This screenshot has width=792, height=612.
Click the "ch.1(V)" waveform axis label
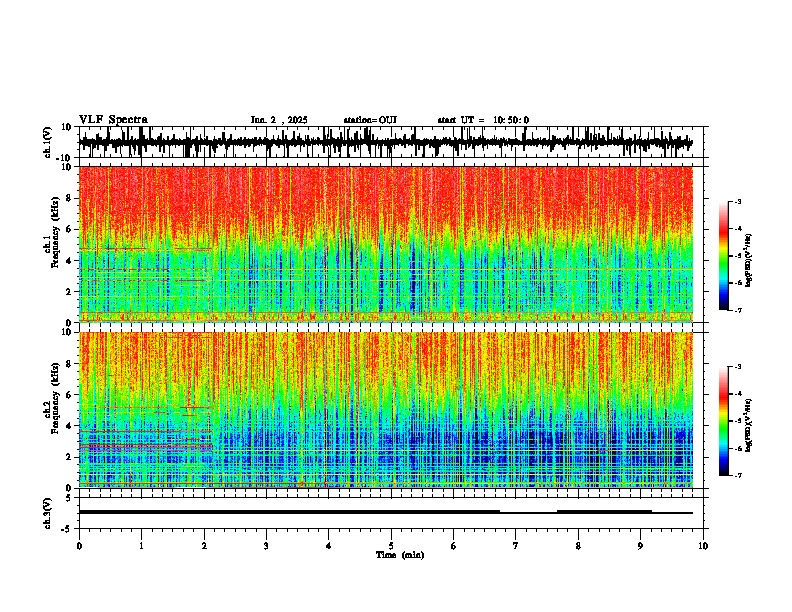tap(48, 142)
